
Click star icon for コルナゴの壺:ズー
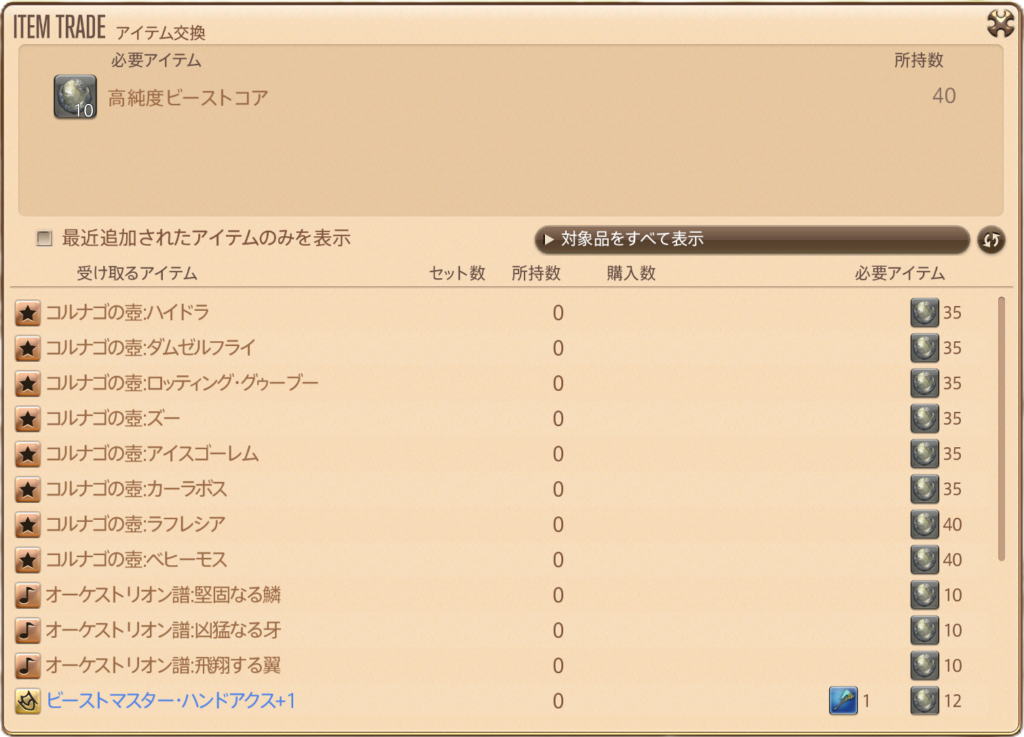(x=27, y=419)
